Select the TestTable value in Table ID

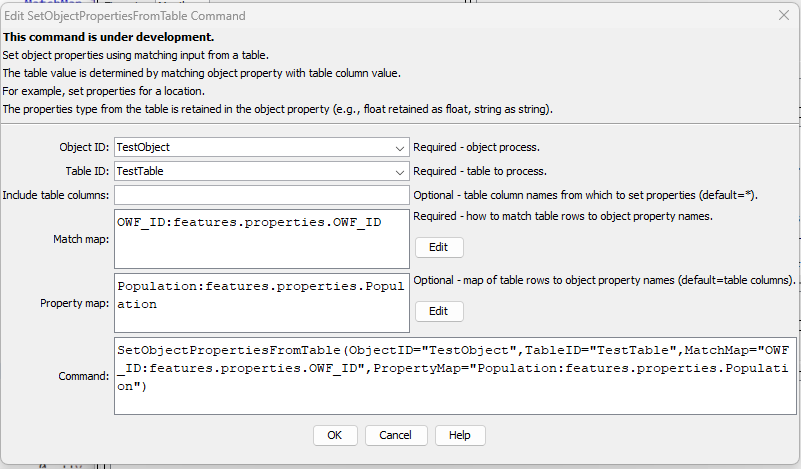point(140,171)
